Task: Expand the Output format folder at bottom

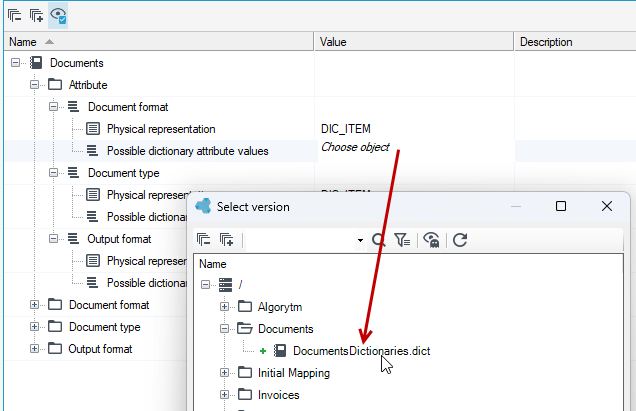Action: [34, 349]
